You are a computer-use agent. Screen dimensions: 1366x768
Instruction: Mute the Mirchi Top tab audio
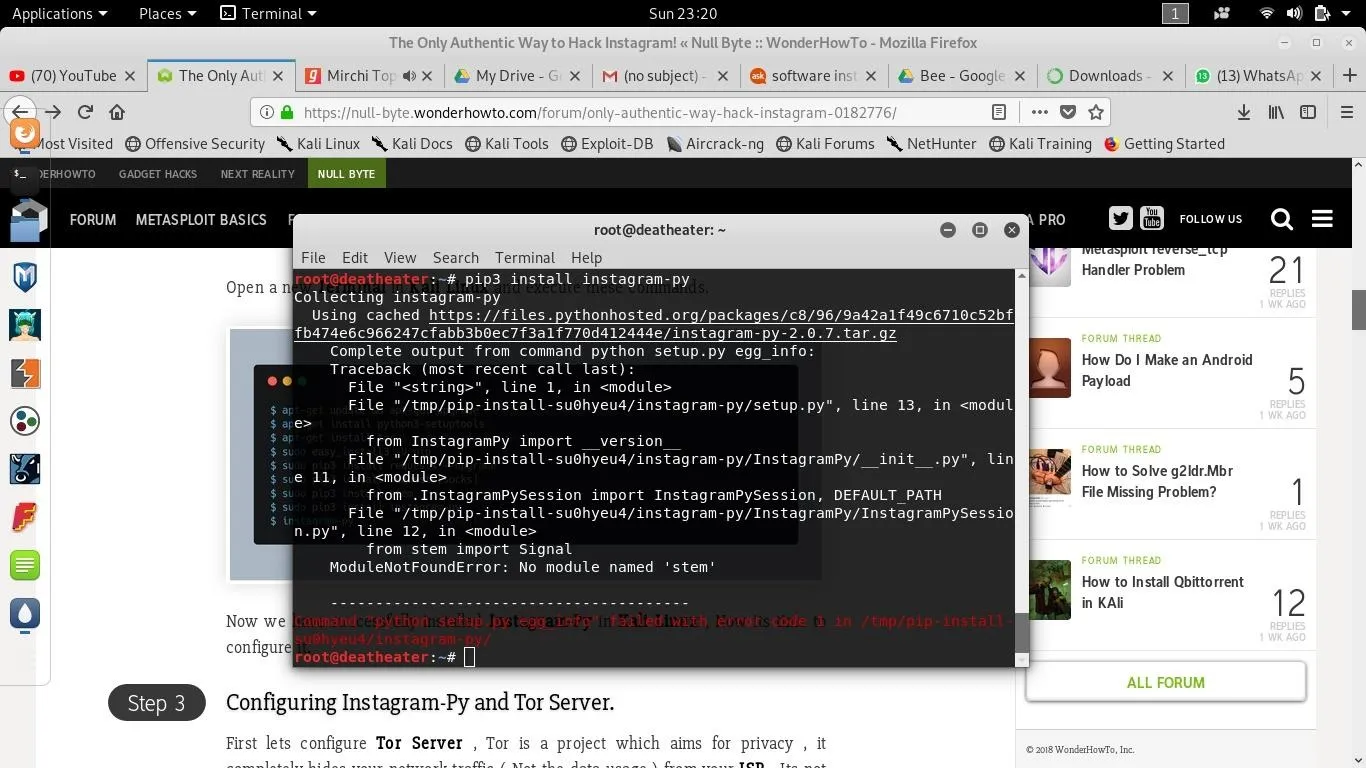[409, 76]
